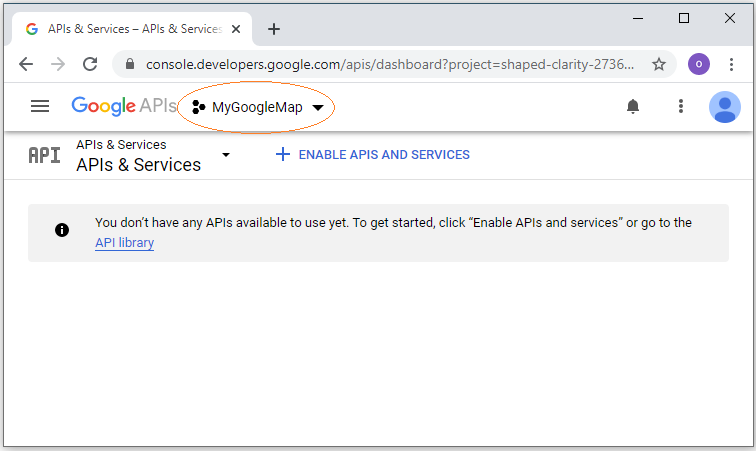
Task: Reload the current page
Action: coord(90,64)
